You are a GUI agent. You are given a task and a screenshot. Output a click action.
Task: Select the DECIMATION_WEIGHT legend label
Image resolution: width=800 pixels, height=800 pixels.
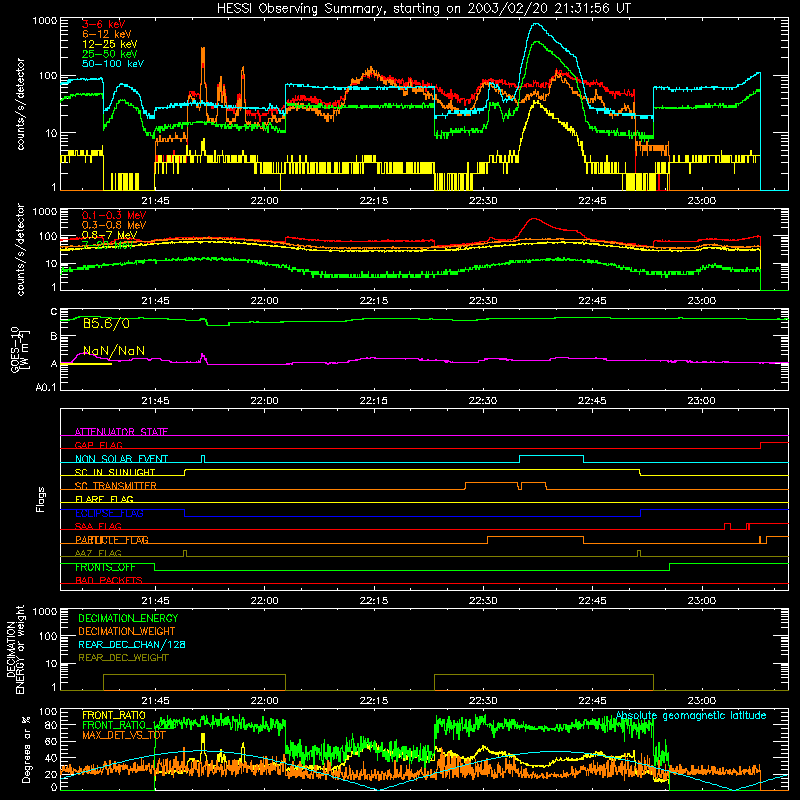pos(127,632)
